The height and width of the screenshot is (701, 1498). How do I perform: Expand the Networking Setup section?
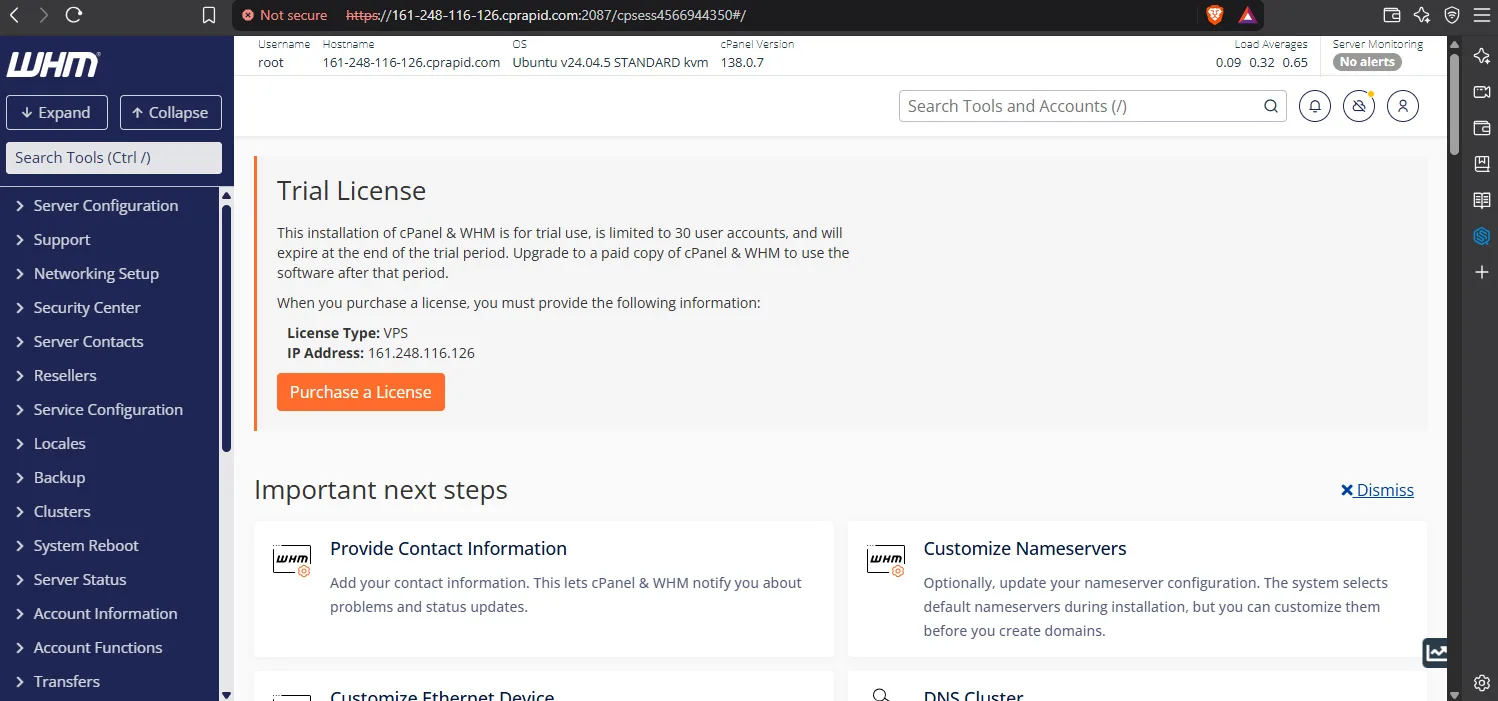pos(96,274)
